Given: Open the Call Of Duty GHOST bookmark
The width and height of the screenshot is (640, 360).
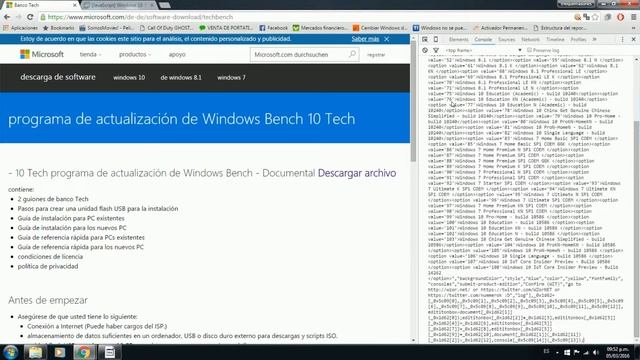Looking at the screenshot, I should [167, 28].
